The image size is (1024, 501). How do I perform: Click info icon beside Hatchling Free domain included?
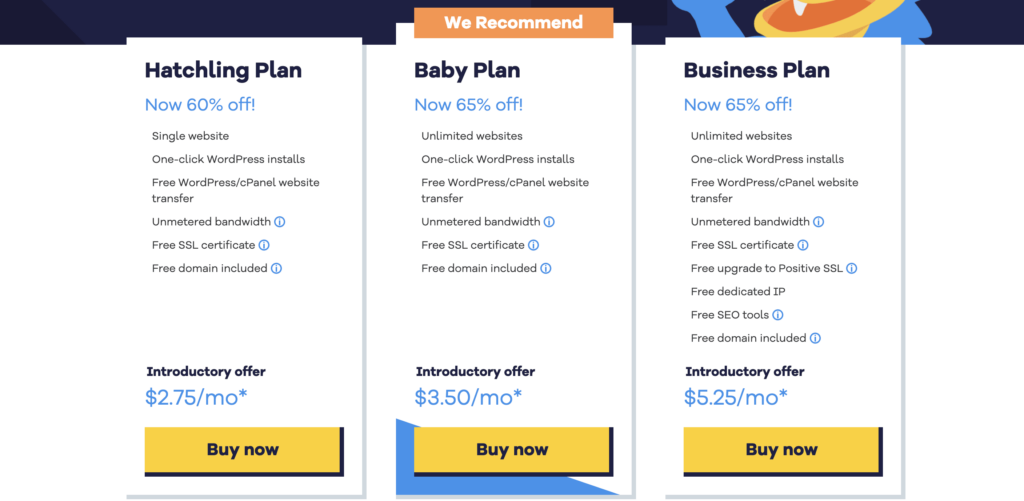tap(276, 268)
